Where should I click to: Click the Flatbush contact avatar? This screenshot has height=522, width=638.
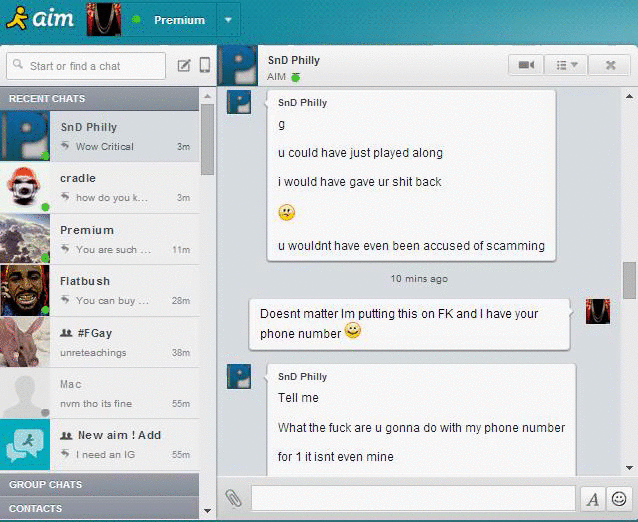coord(25,290)
